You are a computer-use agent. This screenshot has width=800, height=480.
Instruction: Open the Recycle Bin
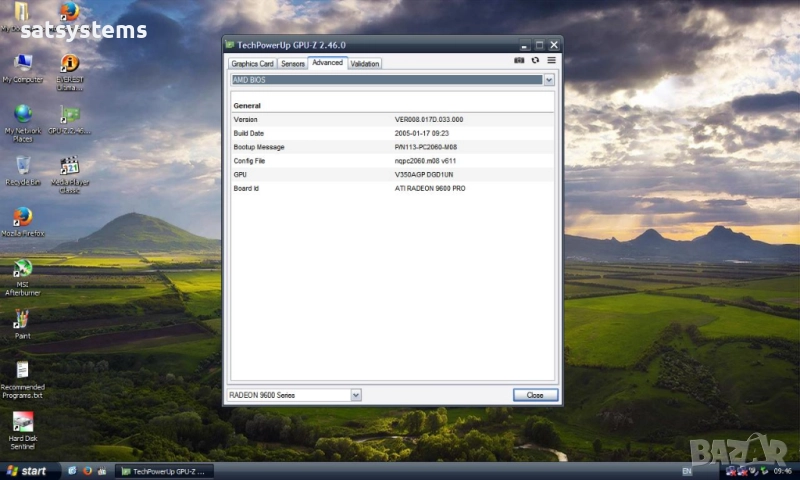click(22, 166)
